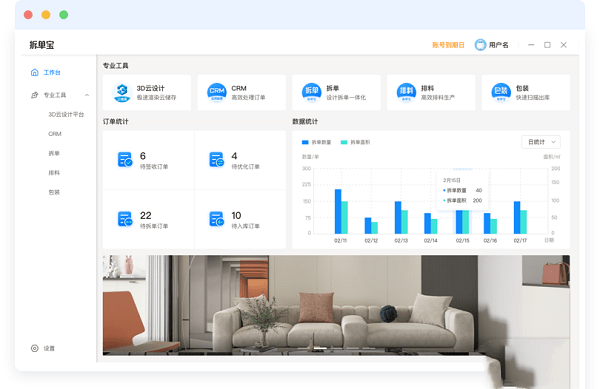Image resolution: width=600 pixels, height=389 pixels.
Task: Click the user avatar icon
Action: (480, 45)
